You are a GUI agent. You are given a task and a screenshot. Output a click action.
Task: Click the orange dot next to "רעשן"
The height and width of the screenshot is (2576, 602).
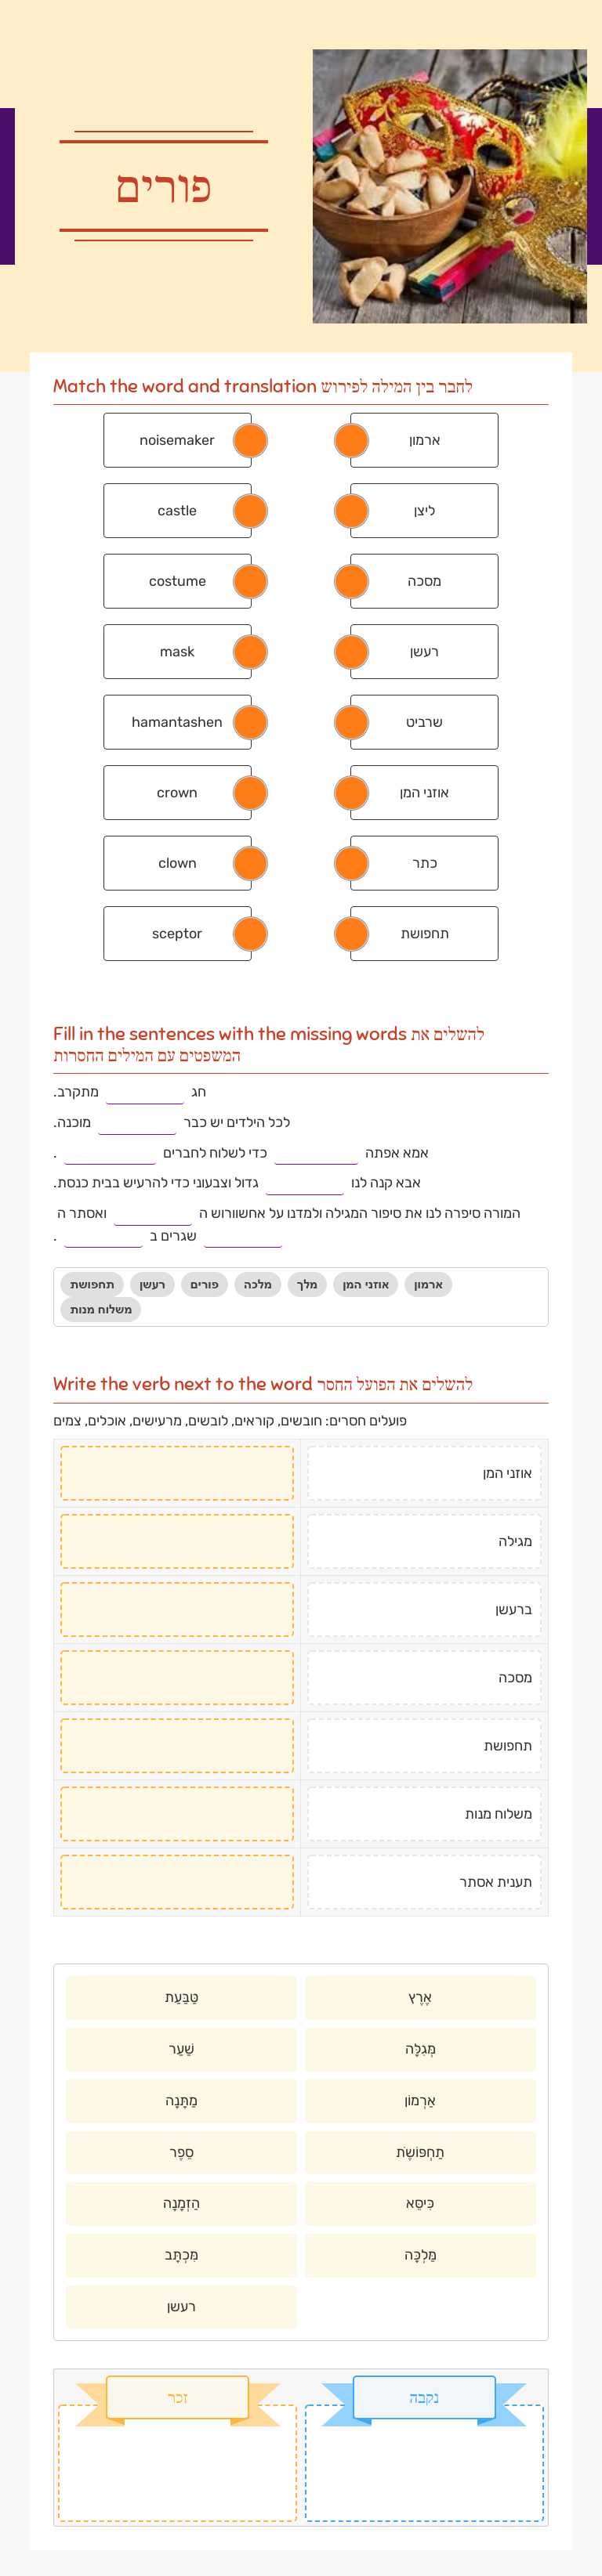(352, 651)
